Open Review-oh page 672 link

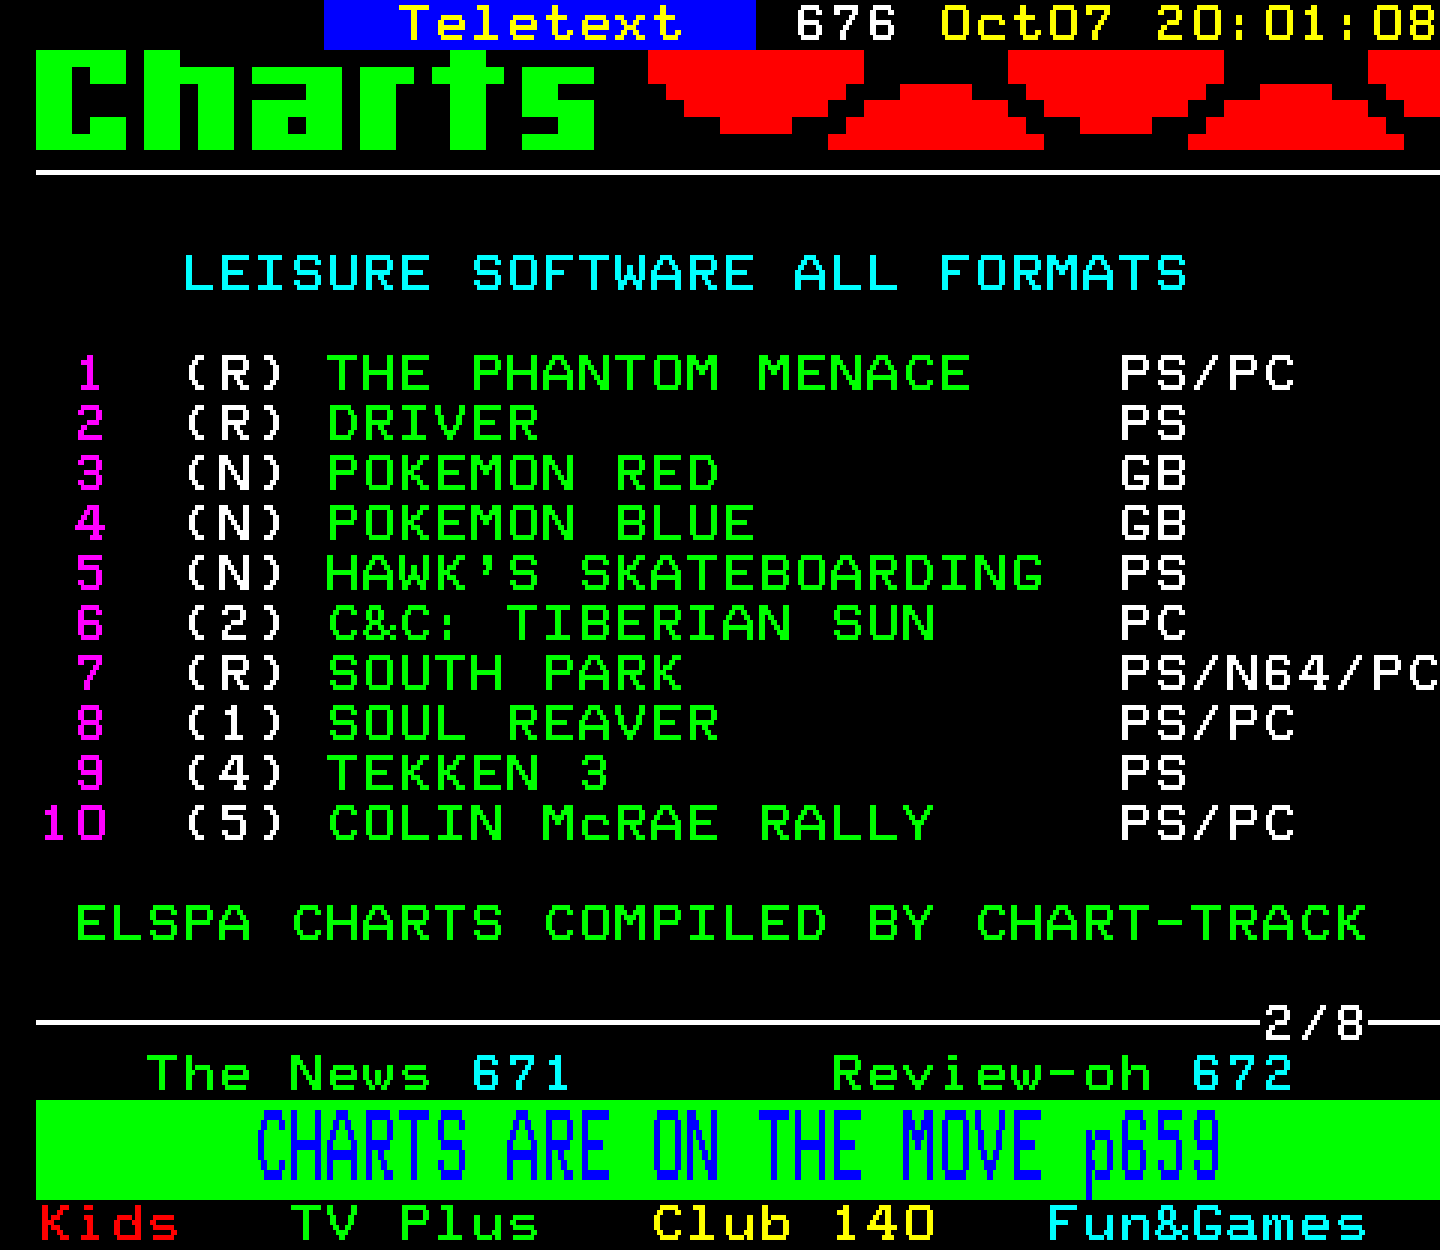point(1062,1074)
